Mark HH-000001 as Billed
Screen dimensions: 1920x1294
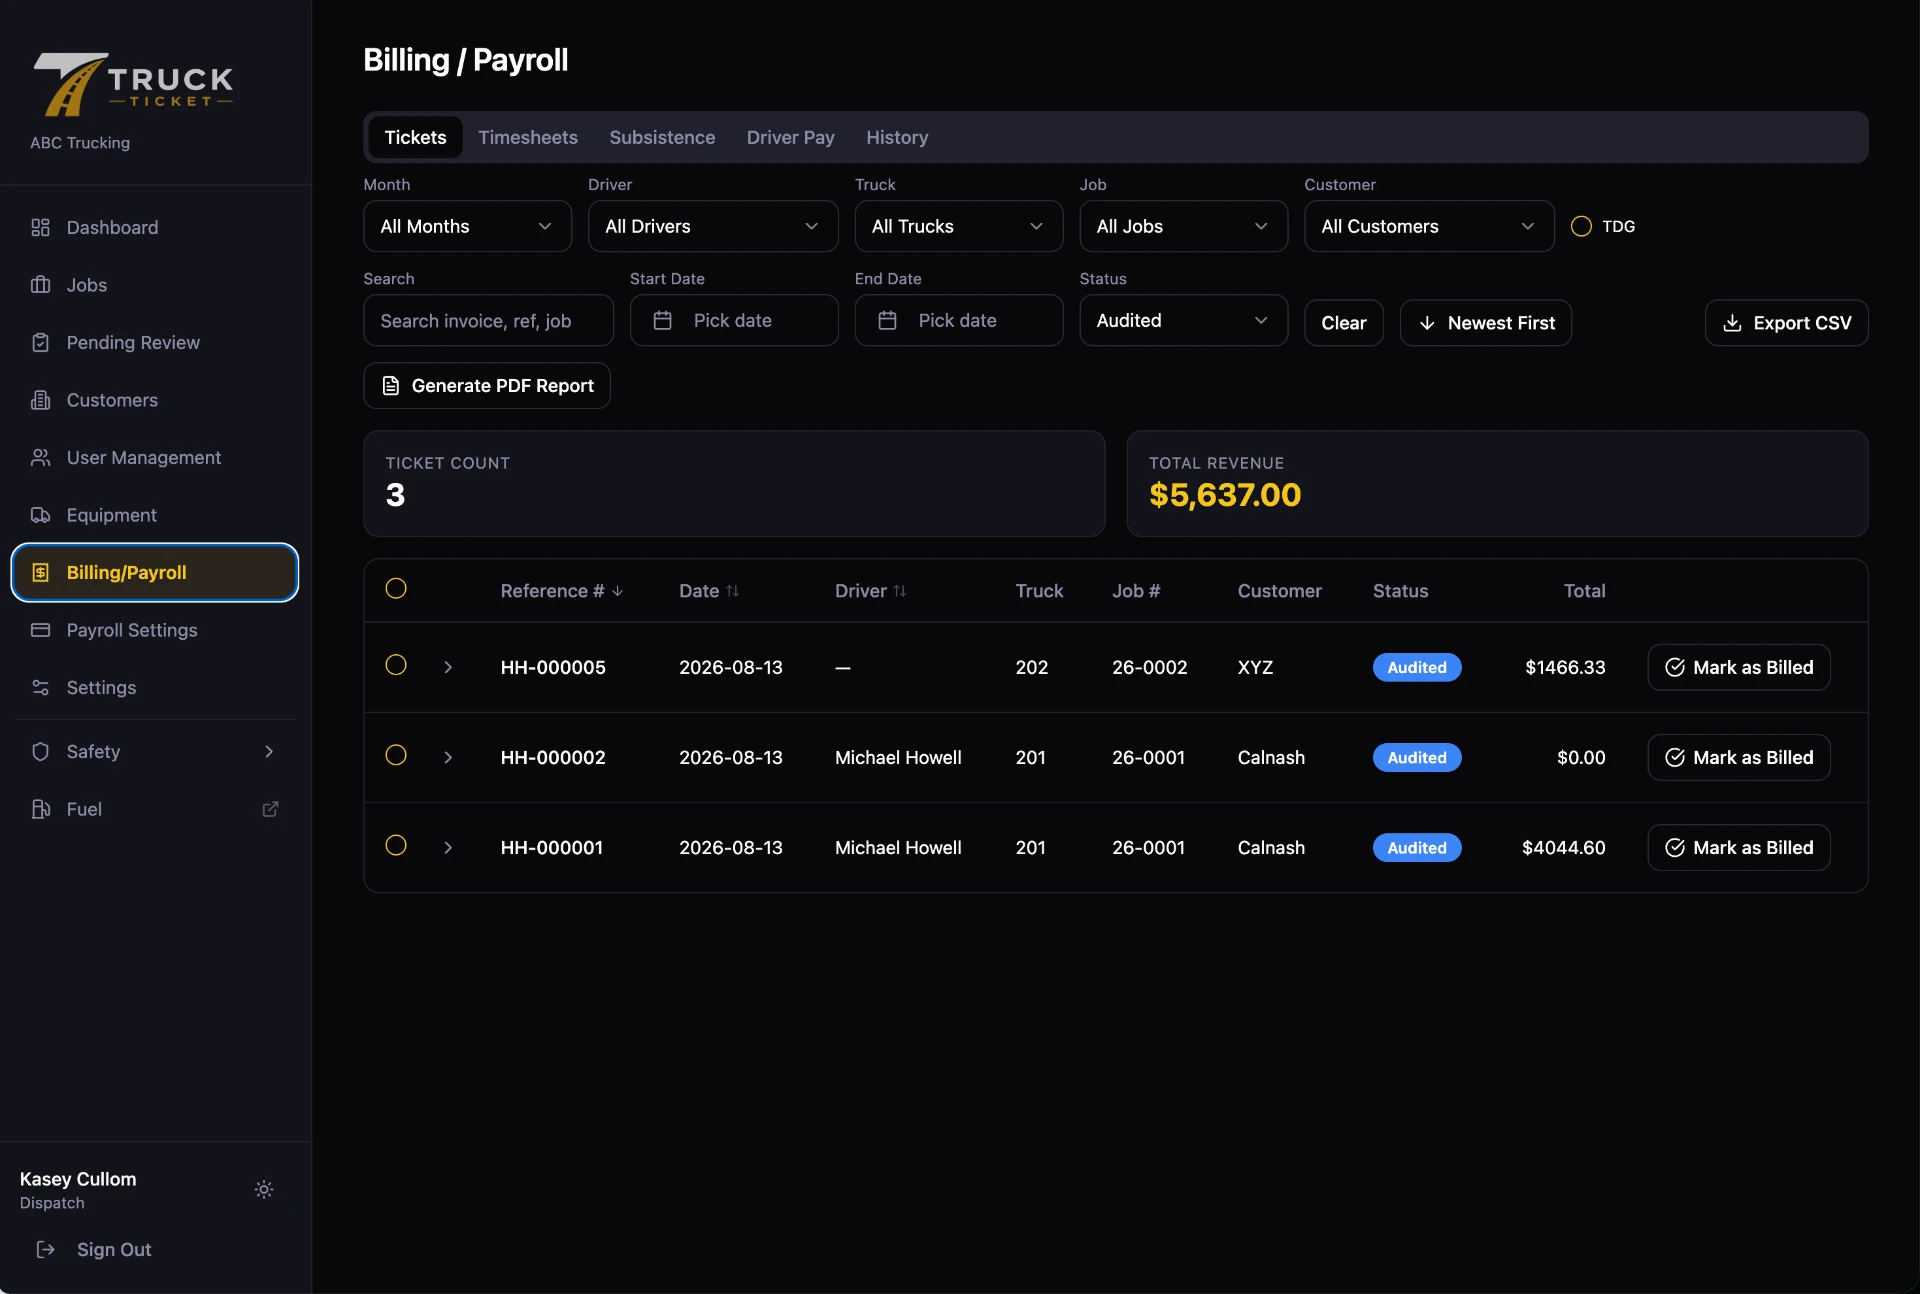coord(1738,847)
